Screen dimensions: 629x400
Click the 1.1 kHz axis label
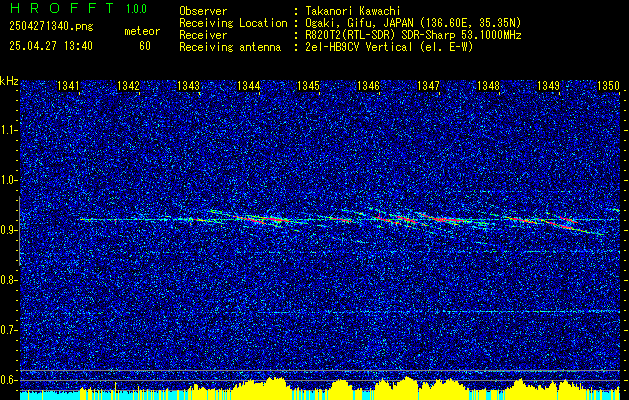9,131
